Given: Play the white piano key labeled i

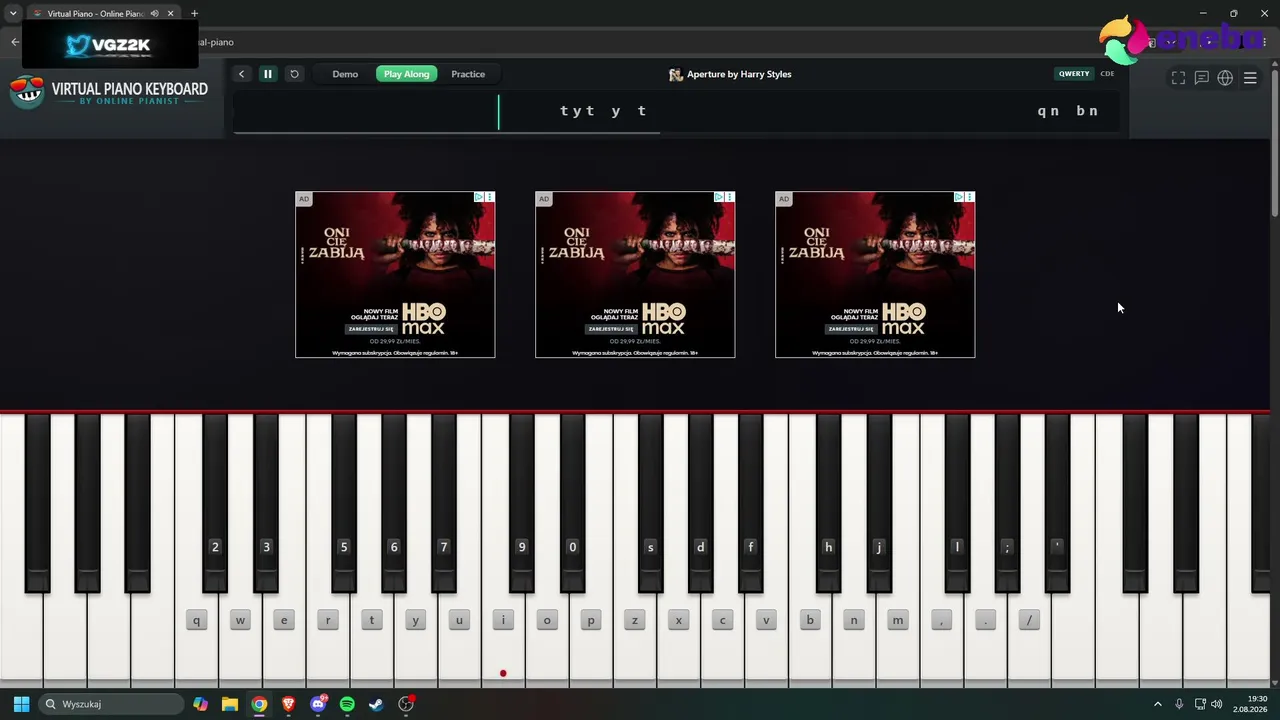Looking at the screenshot, I should click(503, 620).
